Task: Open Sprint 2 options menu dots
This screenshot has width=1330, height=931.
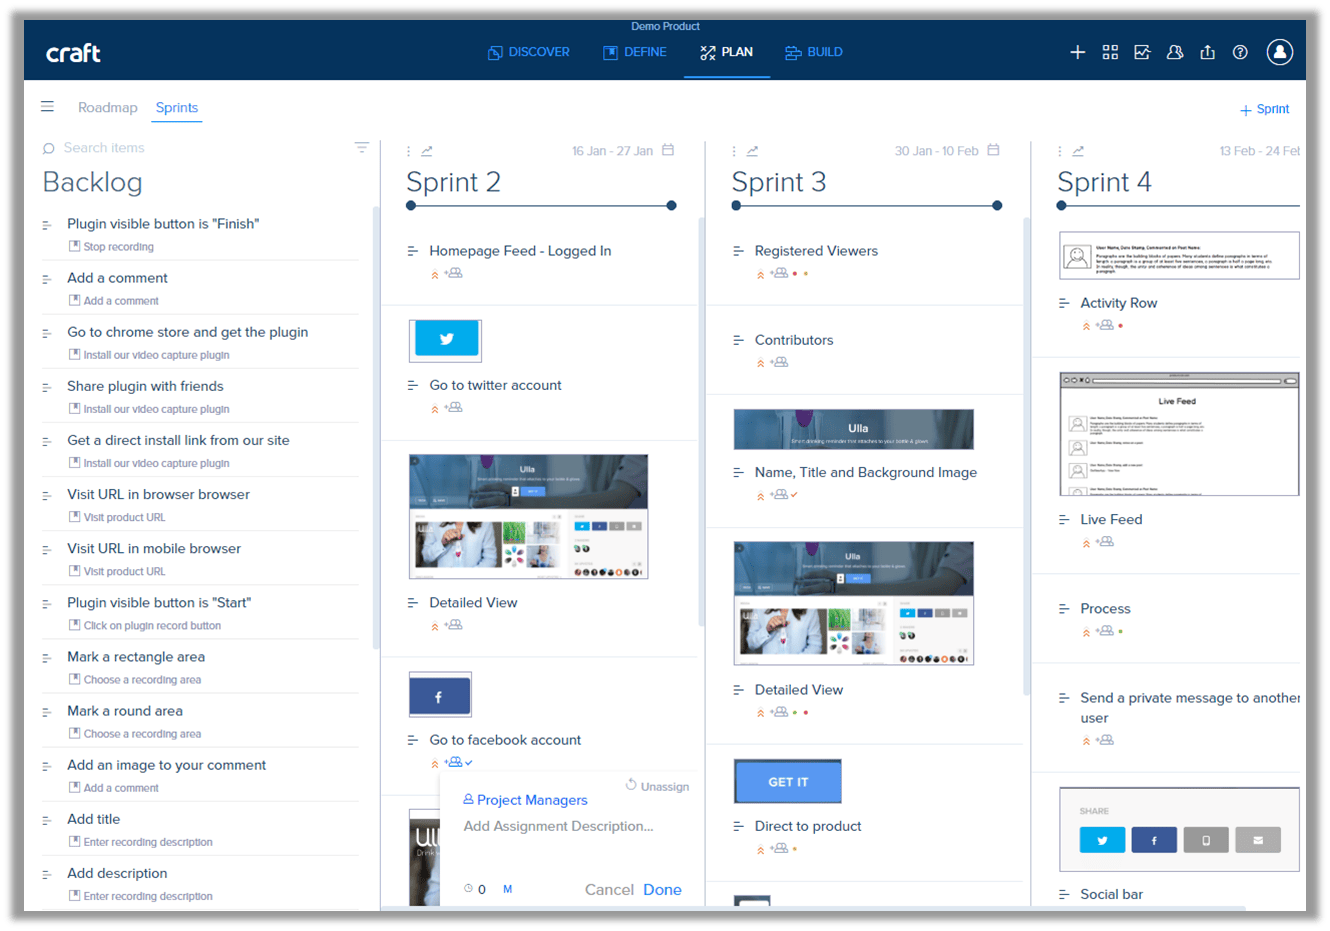Action: [408, 151]
